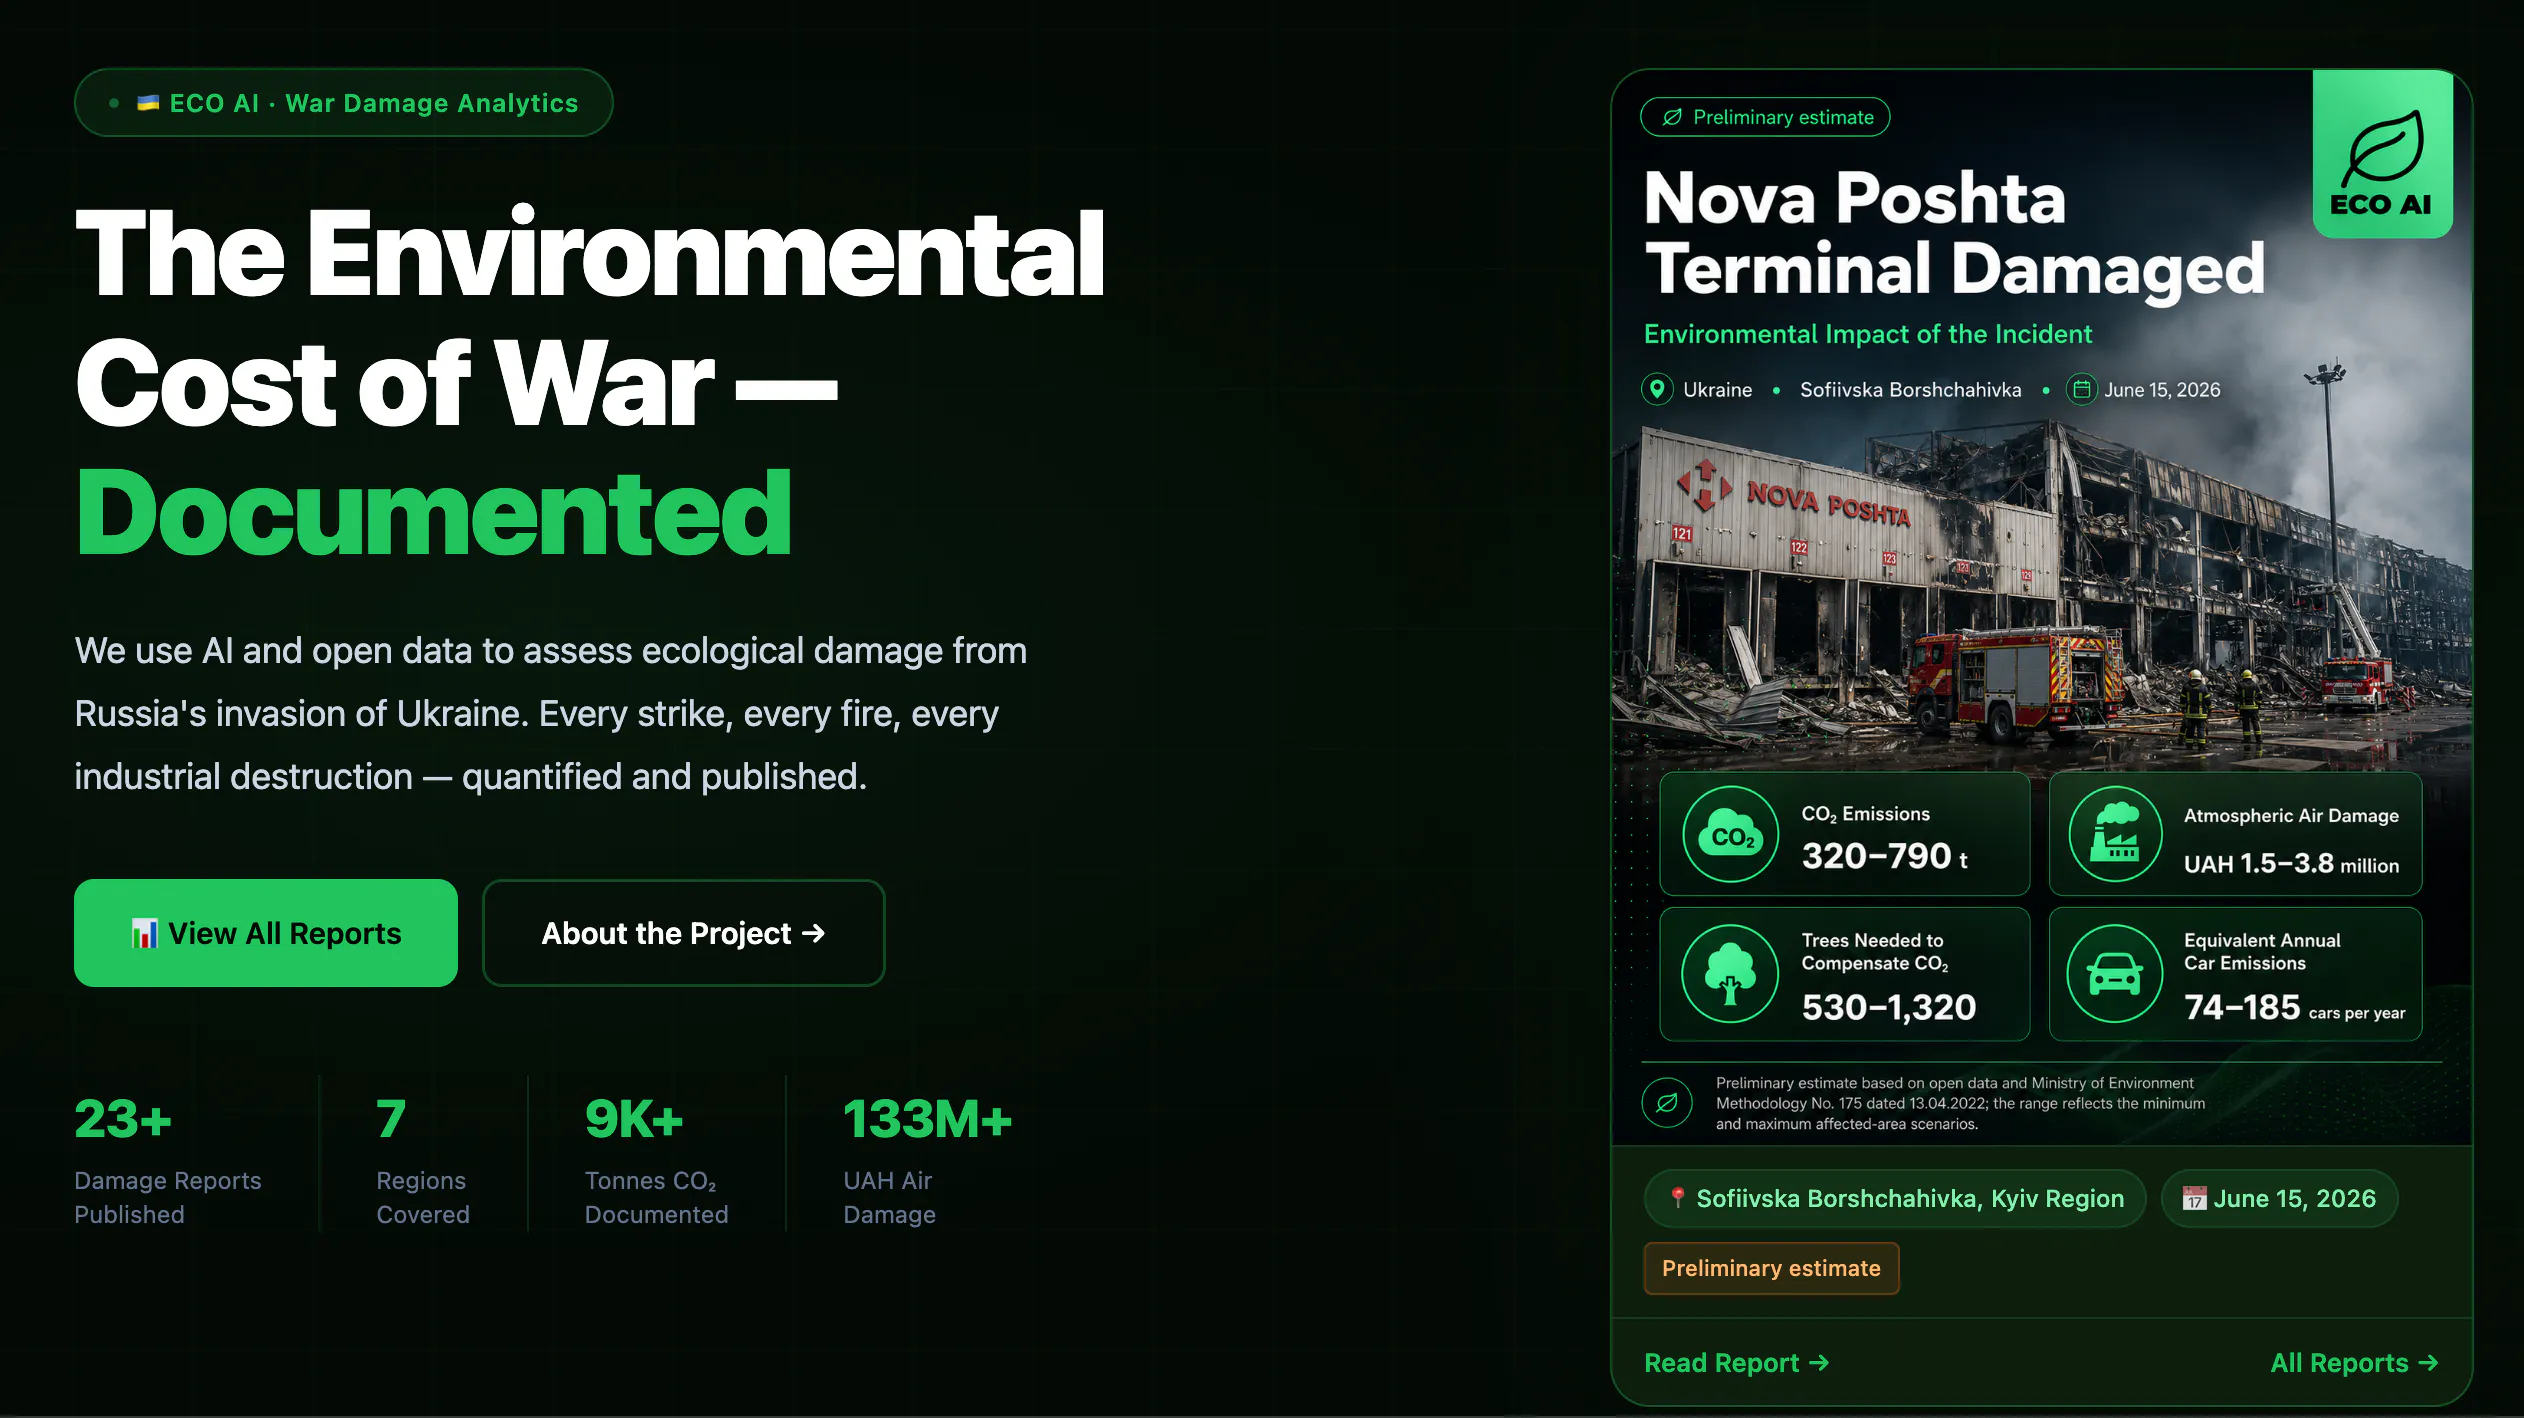Select the ECO AI War Damage Analytics badge
Image resolution: width=2524 pixels, height=1418 pixels.
(344, 102)
